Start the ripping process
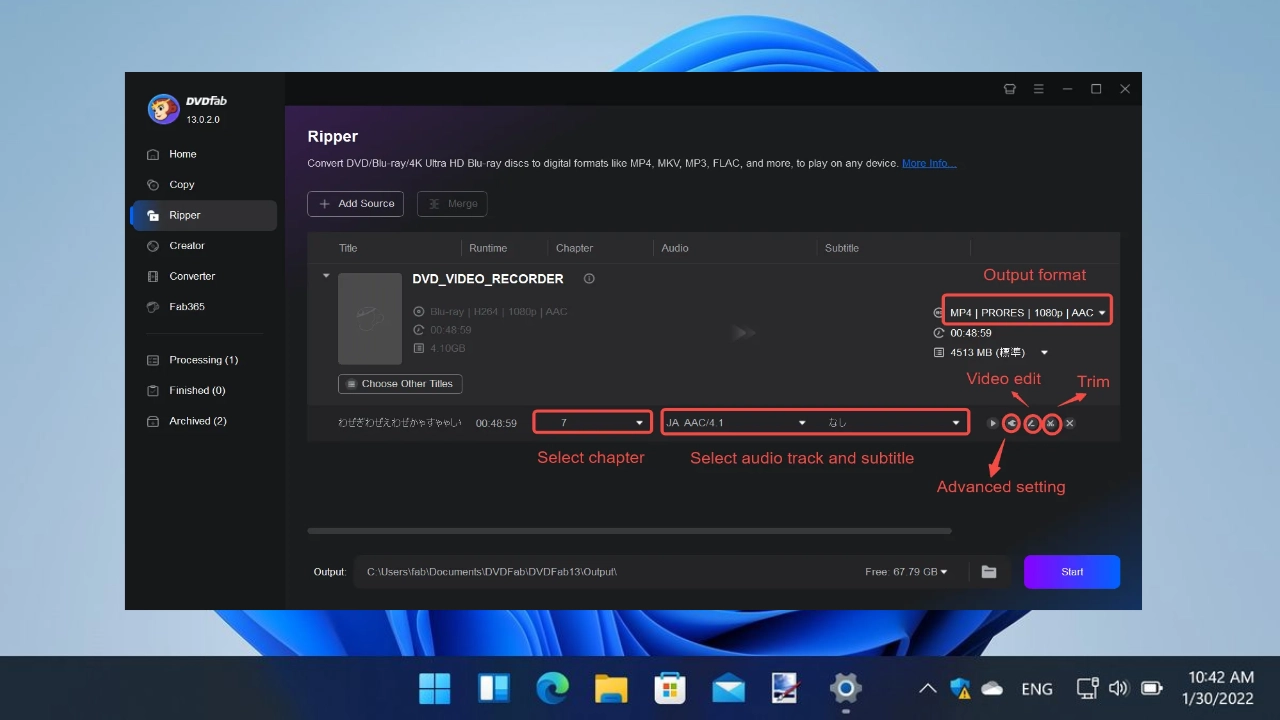The width and height of the screenshot is (1280, 720). pyautogui.click(x=1072, y=572)
